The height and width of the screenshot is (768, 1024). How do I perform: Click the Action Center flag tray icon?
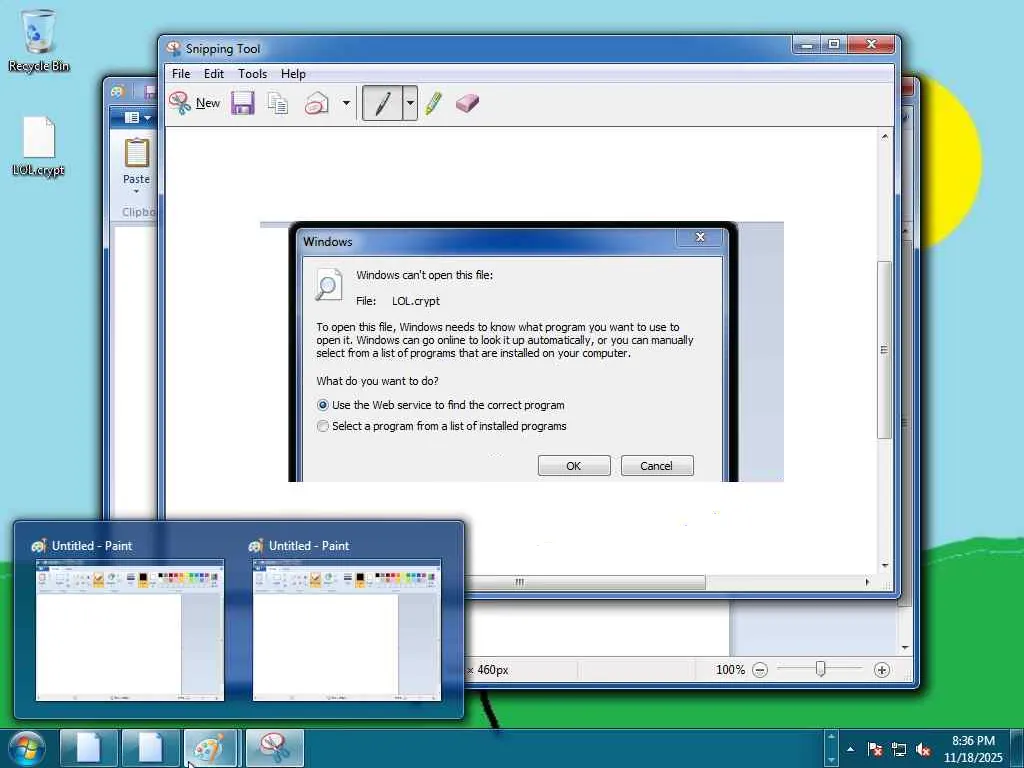(x=874, y=749)
